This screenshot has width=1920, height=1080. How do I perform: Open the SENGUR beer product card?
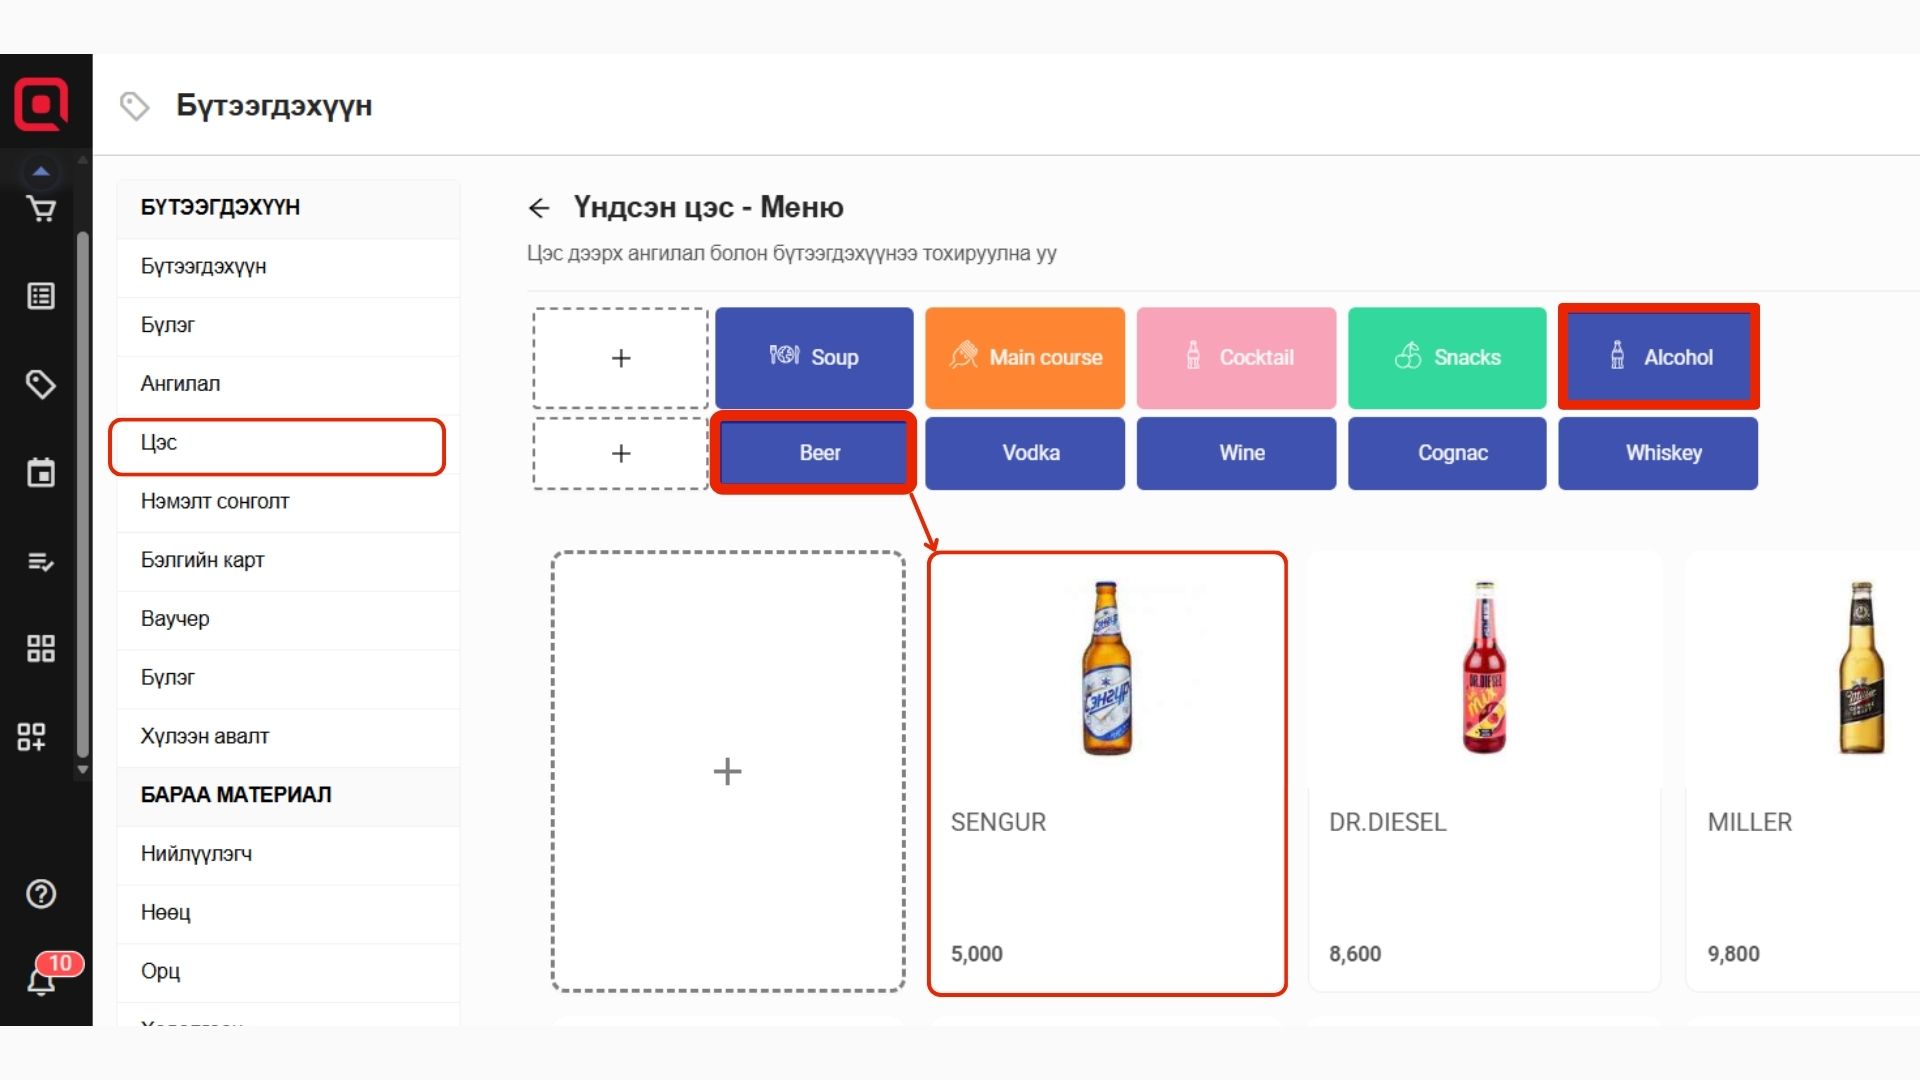1106,773
